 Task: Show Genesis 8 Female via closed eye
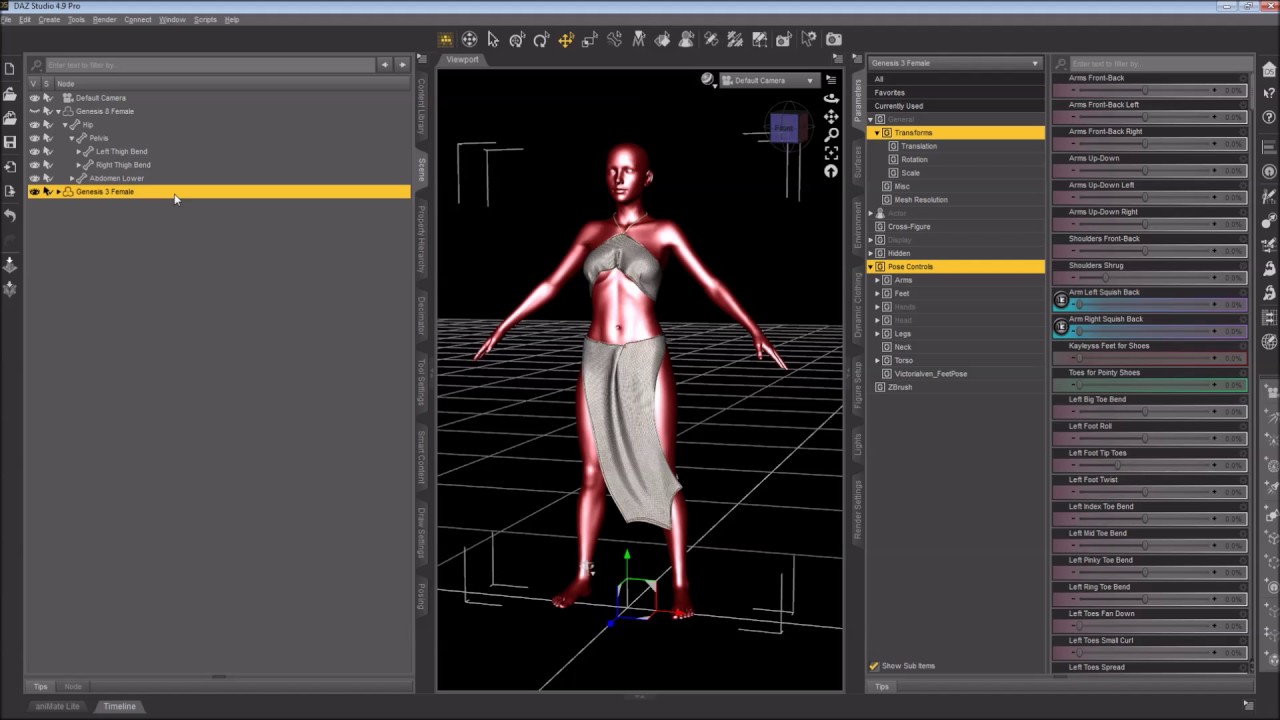coord(35,111)
